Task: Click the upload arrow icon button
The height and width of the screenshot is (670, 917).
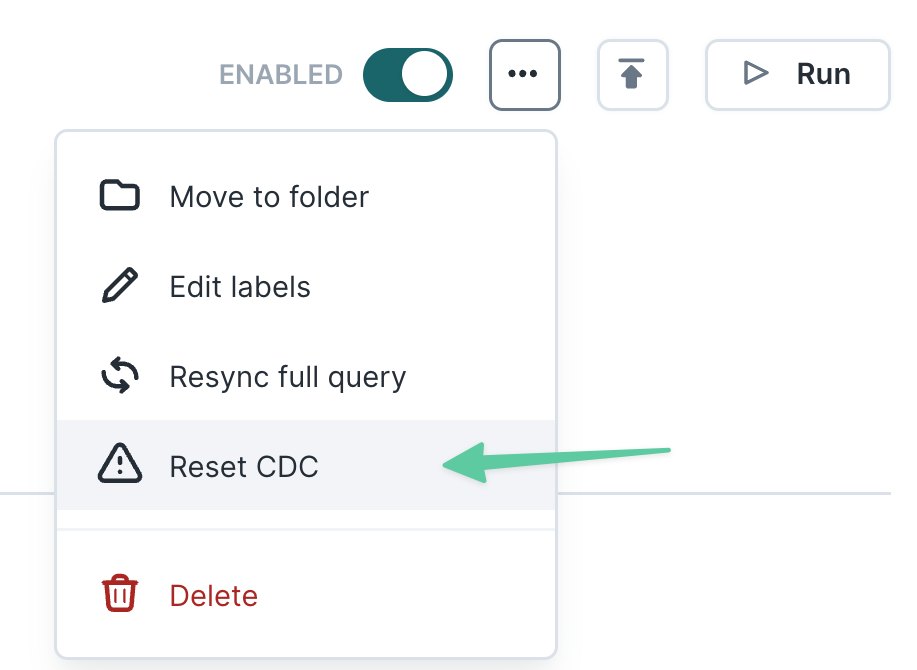Action: pyautogui.click(x=632, y=75)
